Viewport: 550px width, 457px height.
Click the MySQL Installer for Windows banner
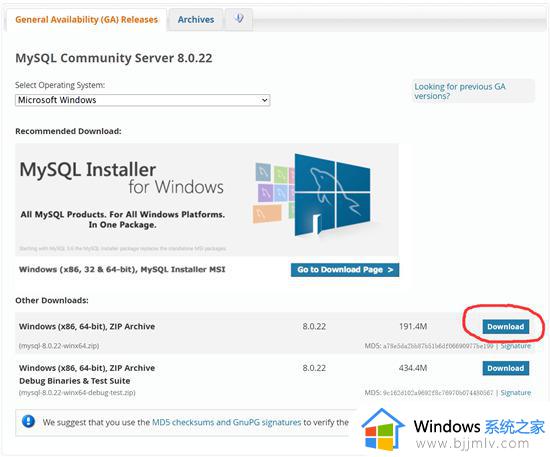click(x=207, y=199)
